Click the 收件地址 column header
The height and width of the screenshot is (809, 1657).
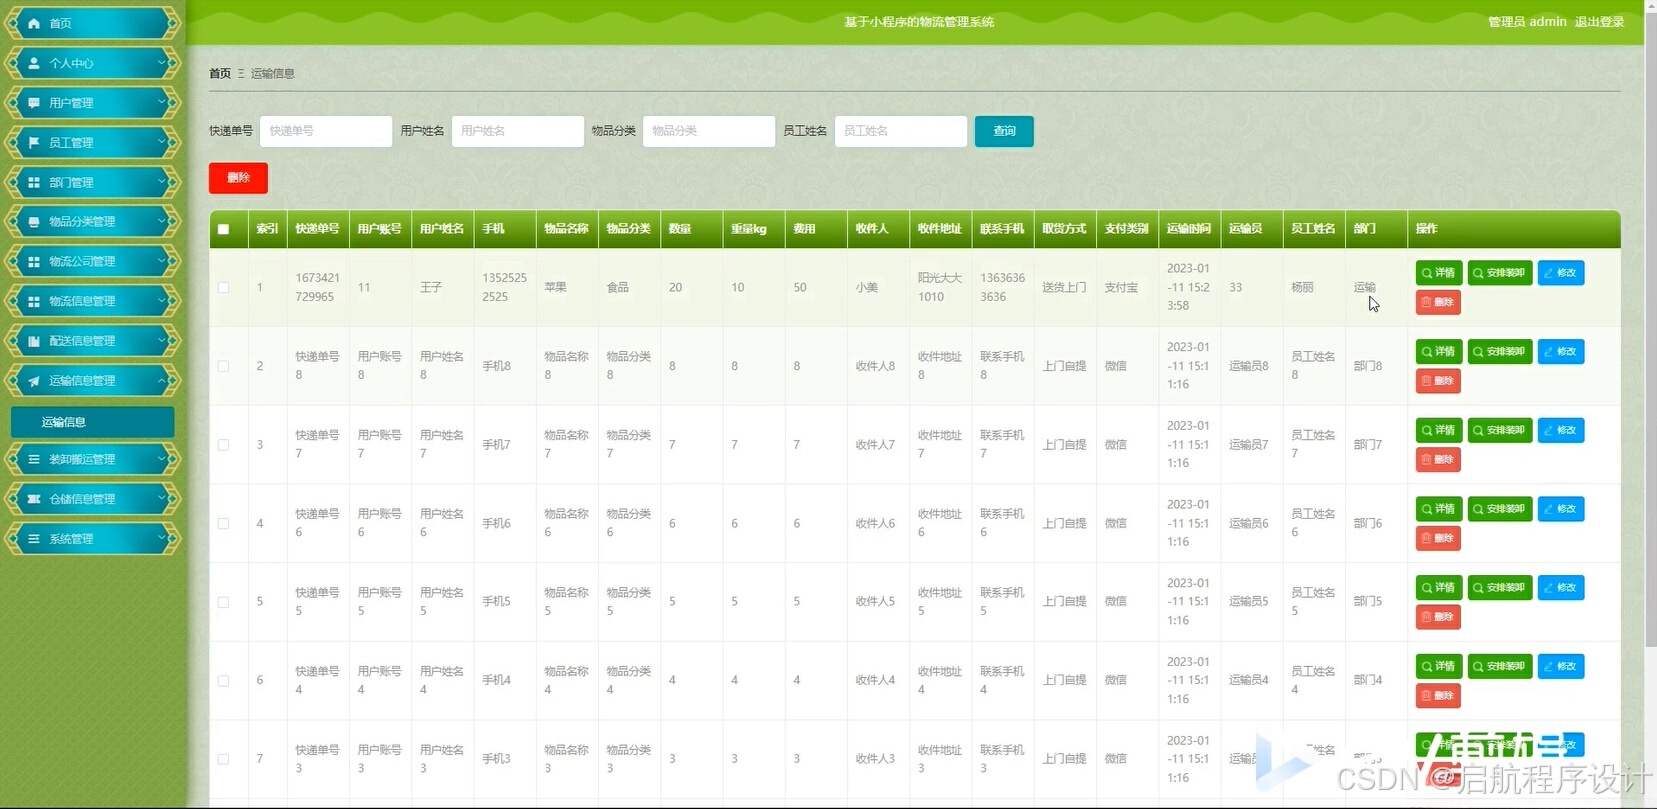click(939, 229)
